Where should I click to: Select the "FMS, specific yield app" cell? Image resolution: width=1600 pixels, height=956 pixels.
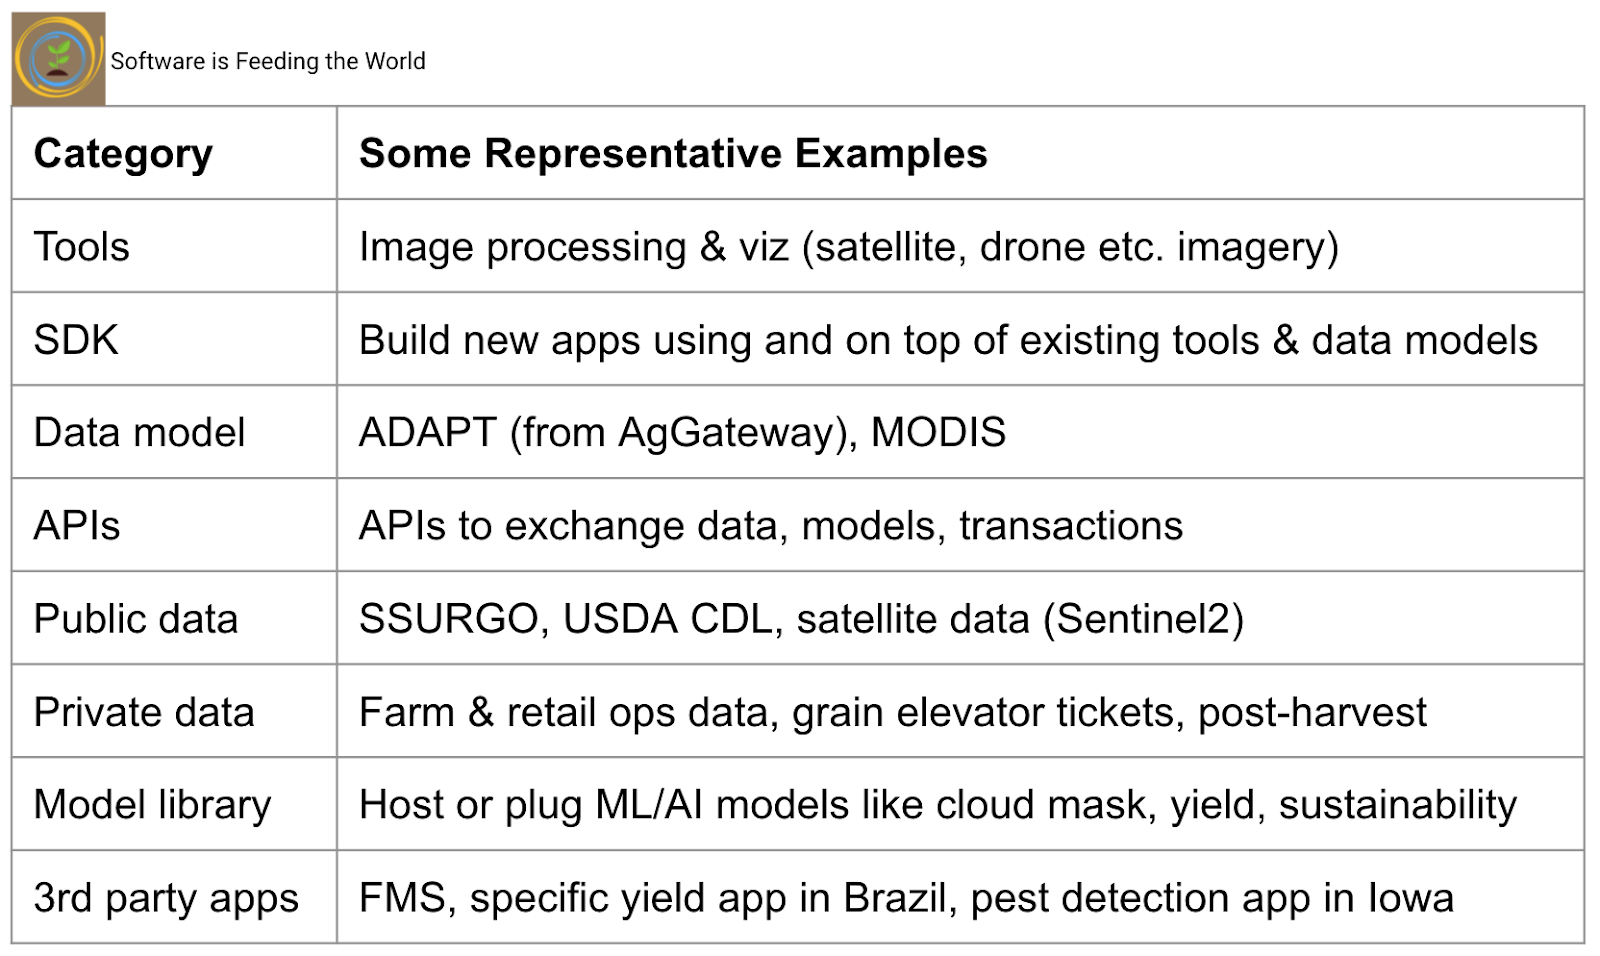(905, 898)
